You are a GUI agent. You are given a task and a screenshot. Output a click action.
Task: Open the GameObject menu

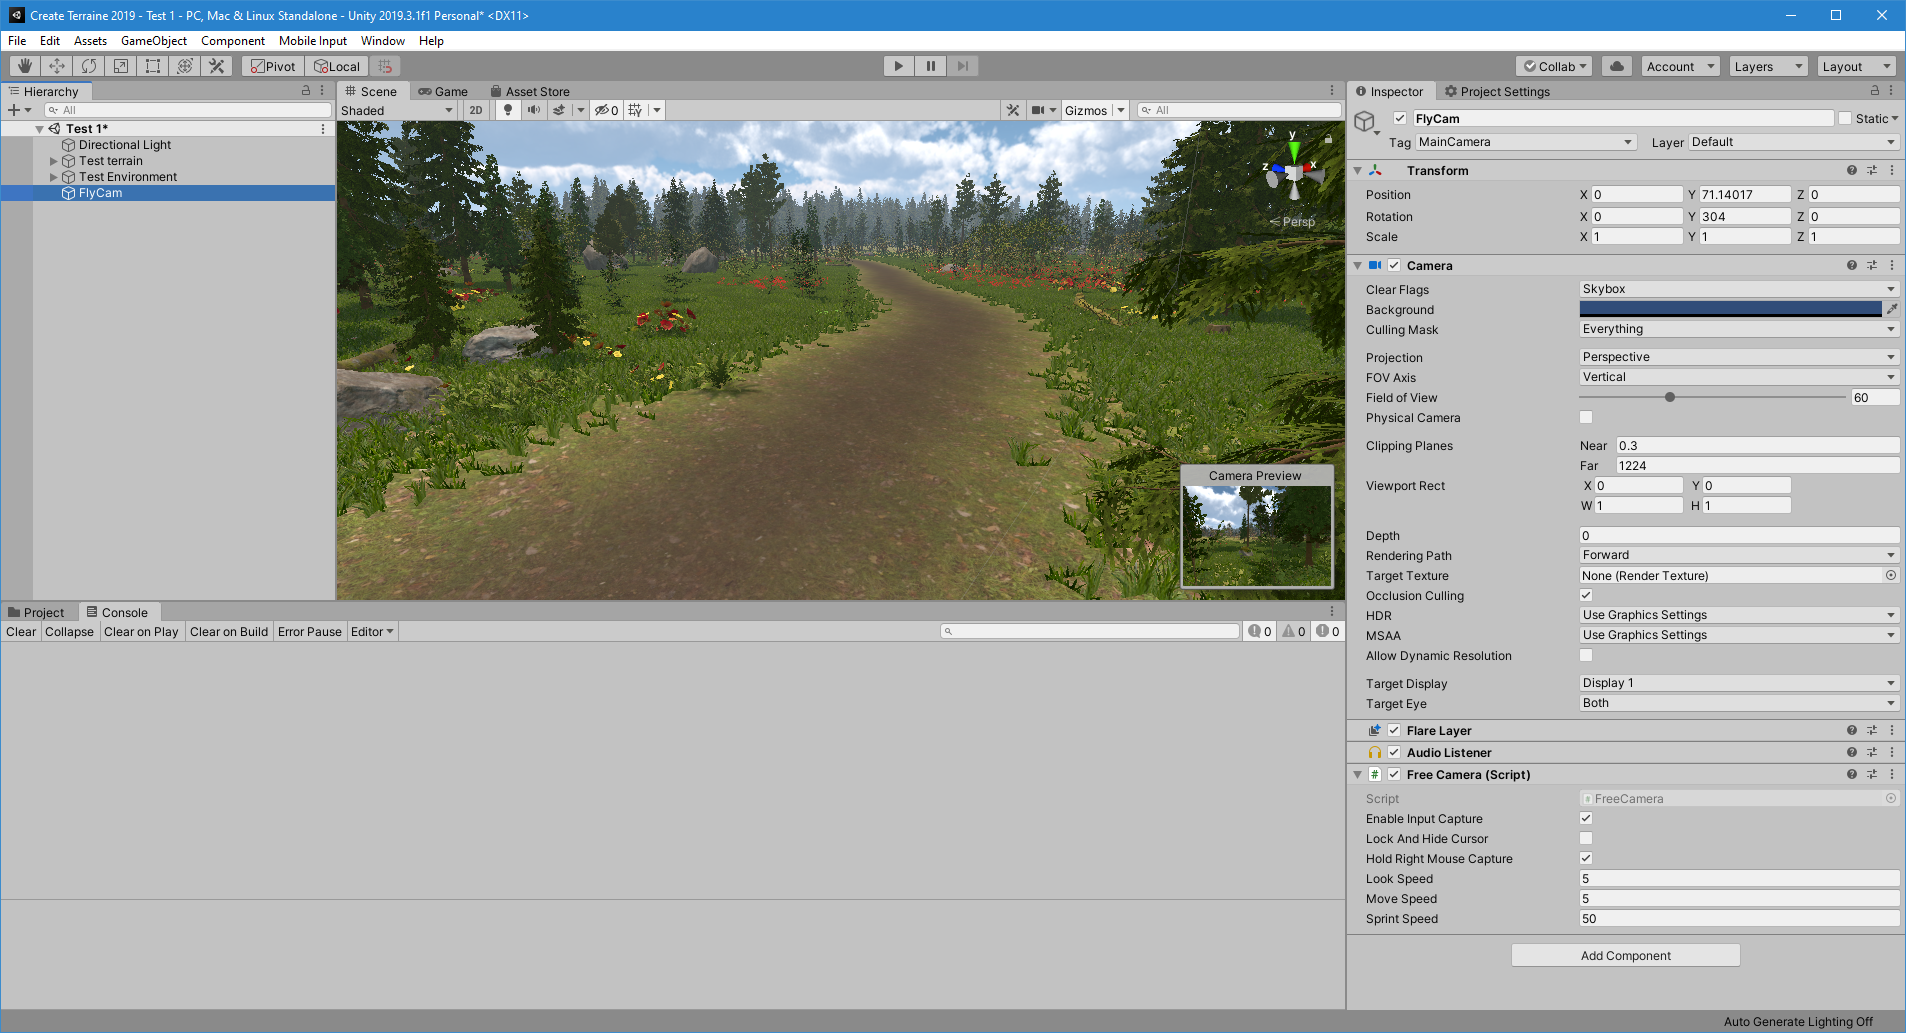[x=154, y=41]
